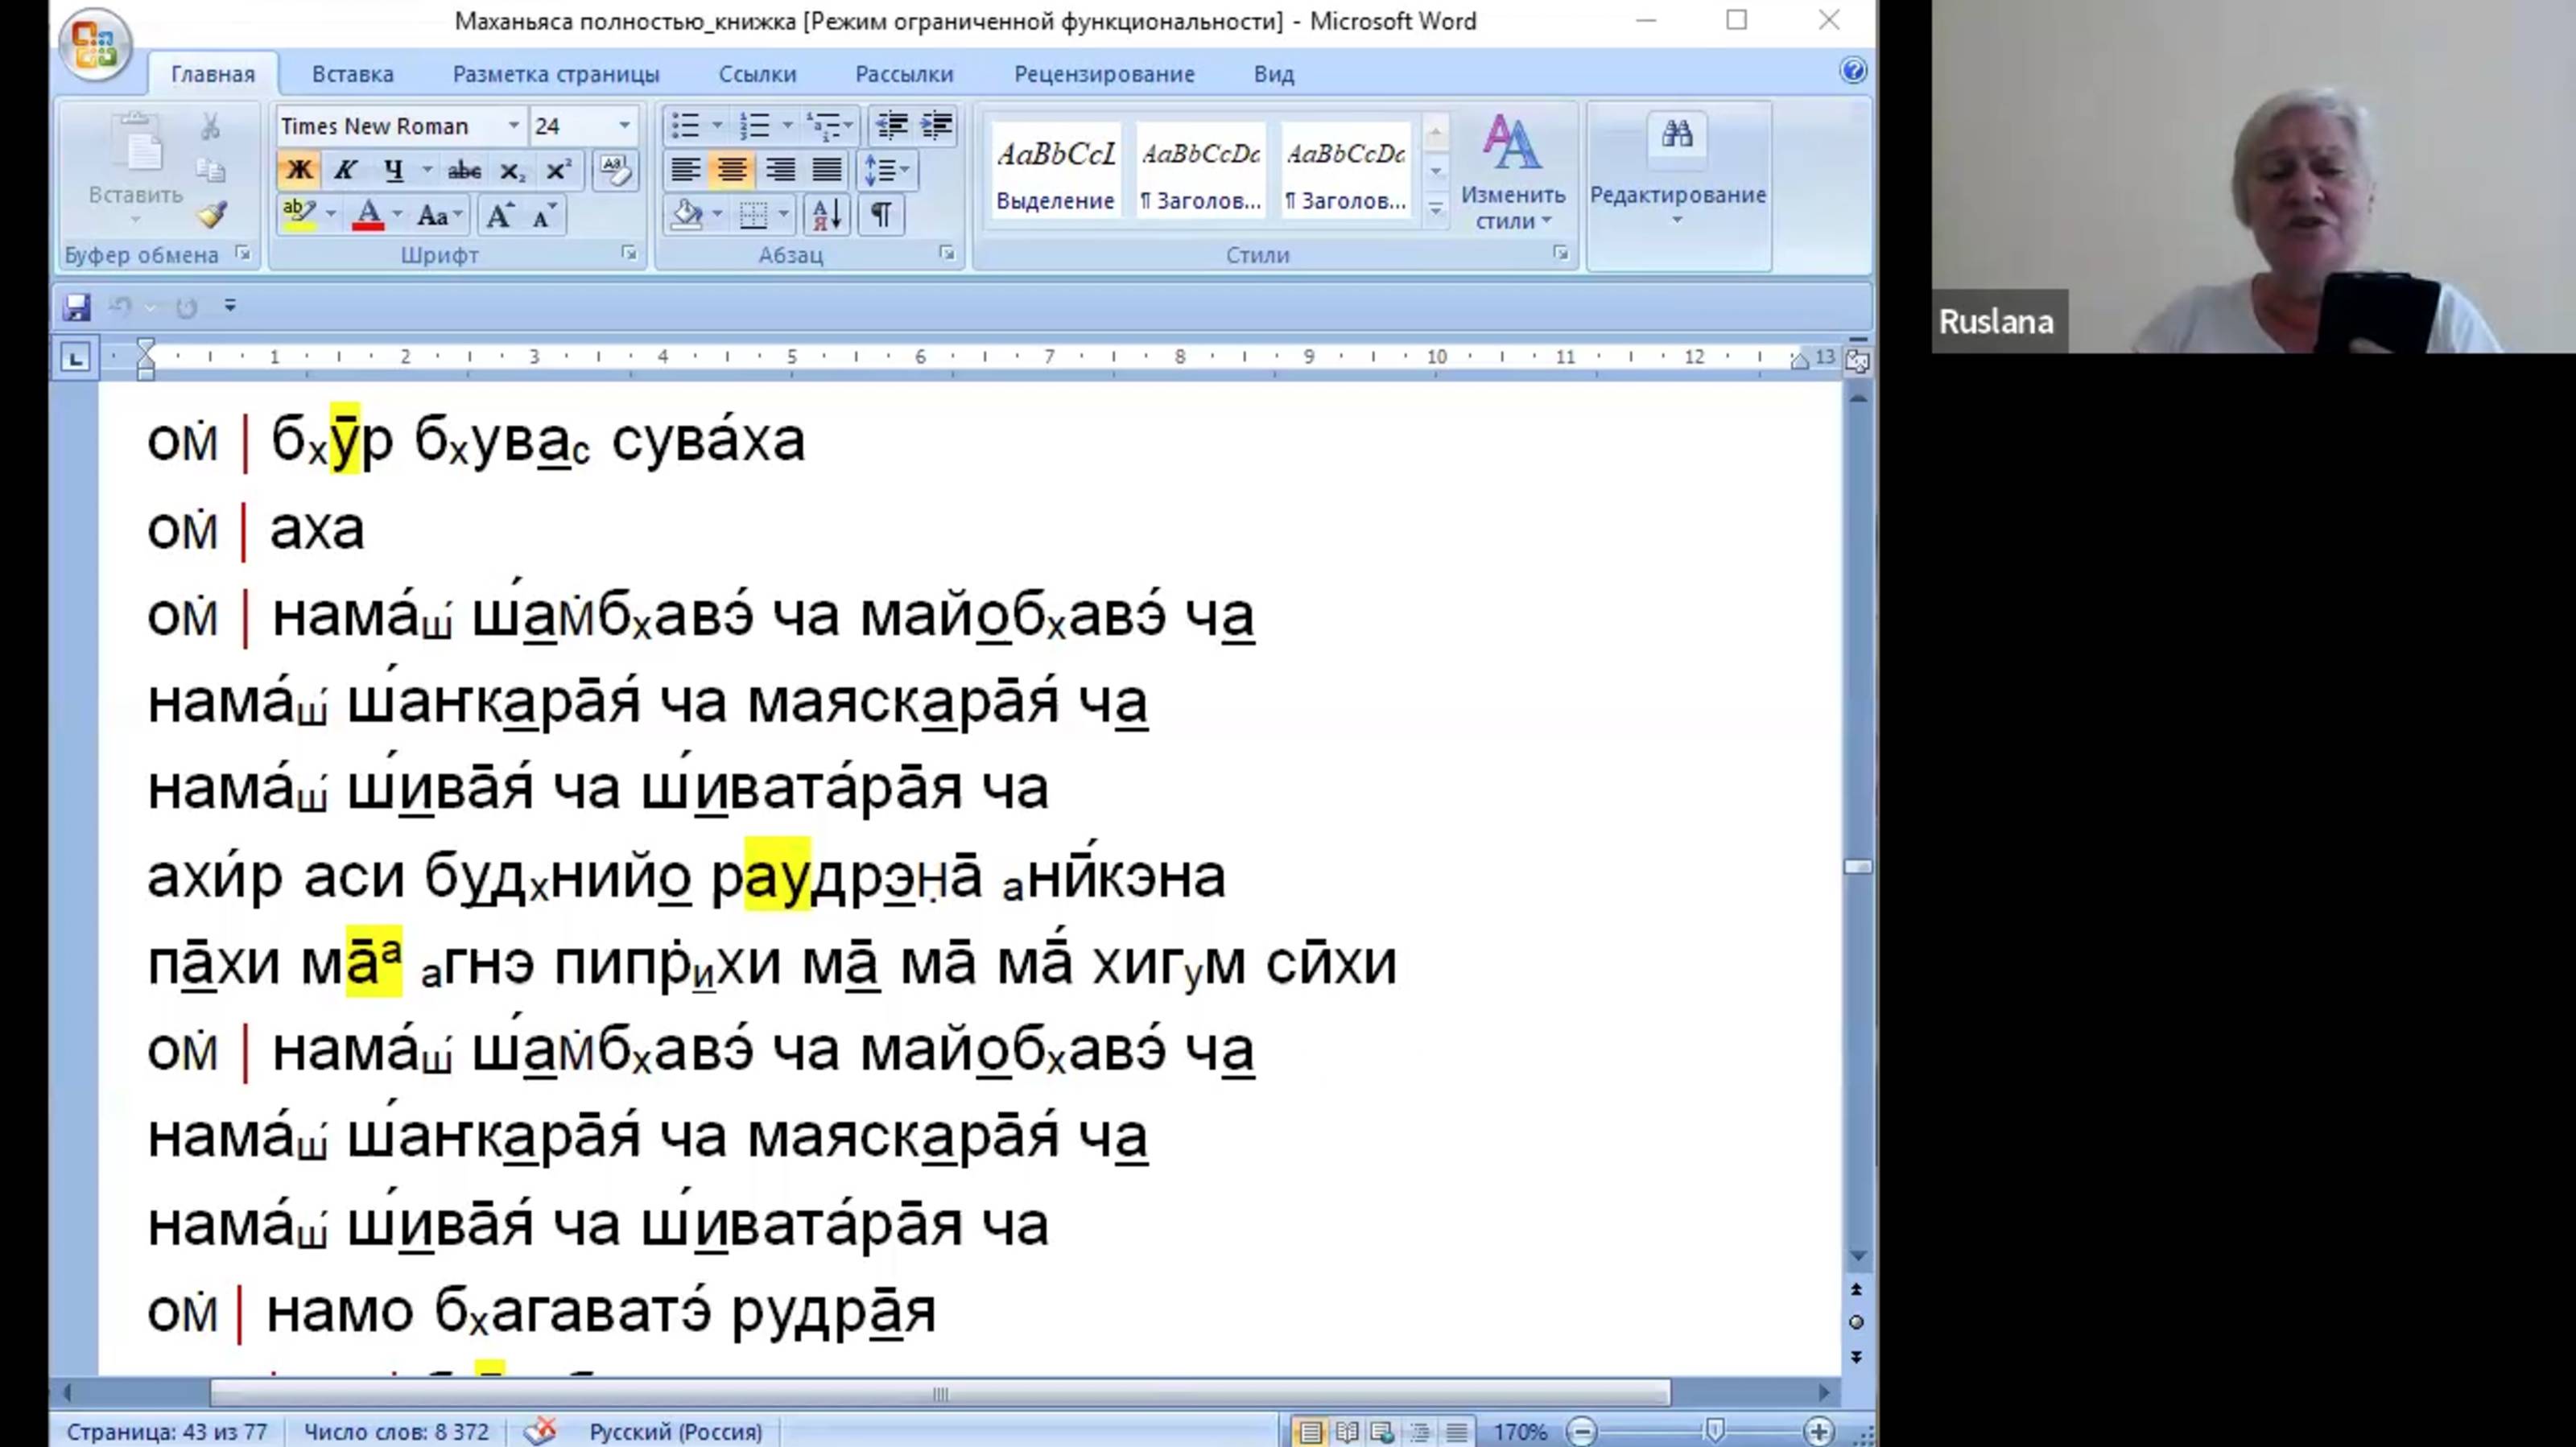This screenshot has height=1447, width=2576.
Task: Toggle Italic (К) formatting
Action: click(345, 171)
